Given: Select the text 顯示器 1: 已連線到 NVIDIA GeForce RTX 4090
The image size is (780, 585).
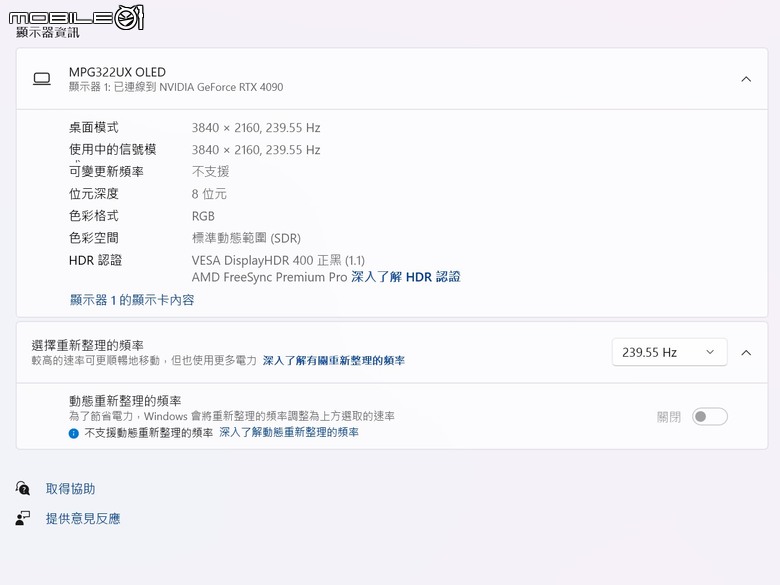Looking at the screenshot, I should [x=176, y=87].
